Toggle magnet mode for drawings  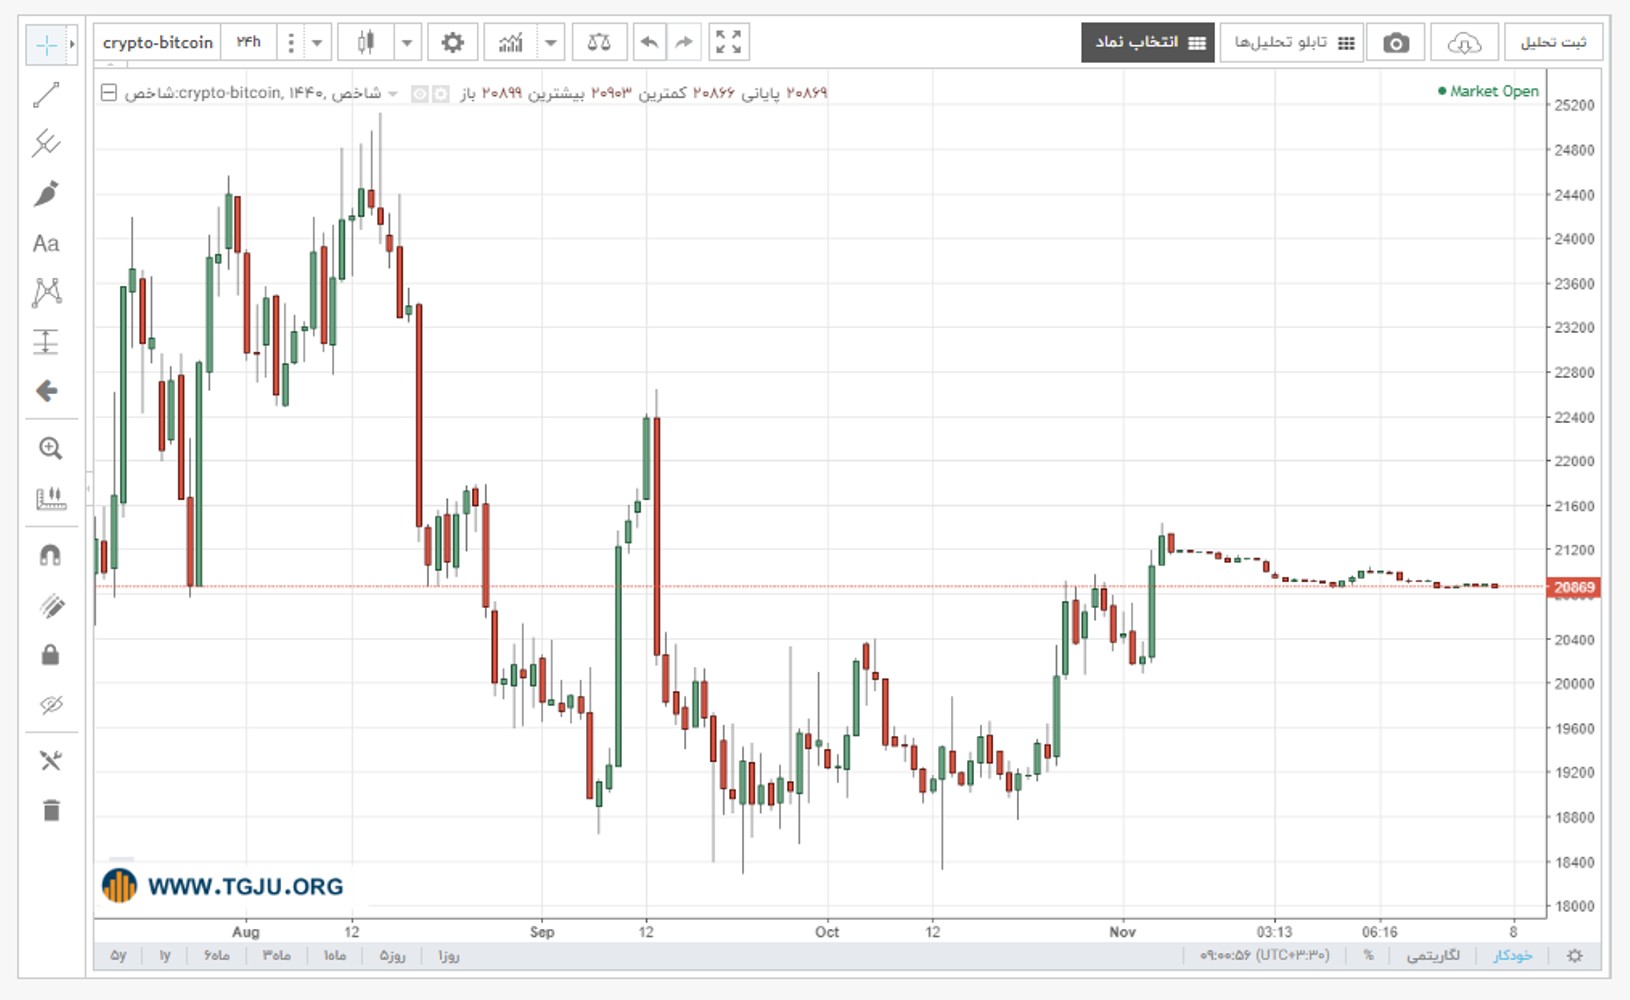click(x=50, y=555)
